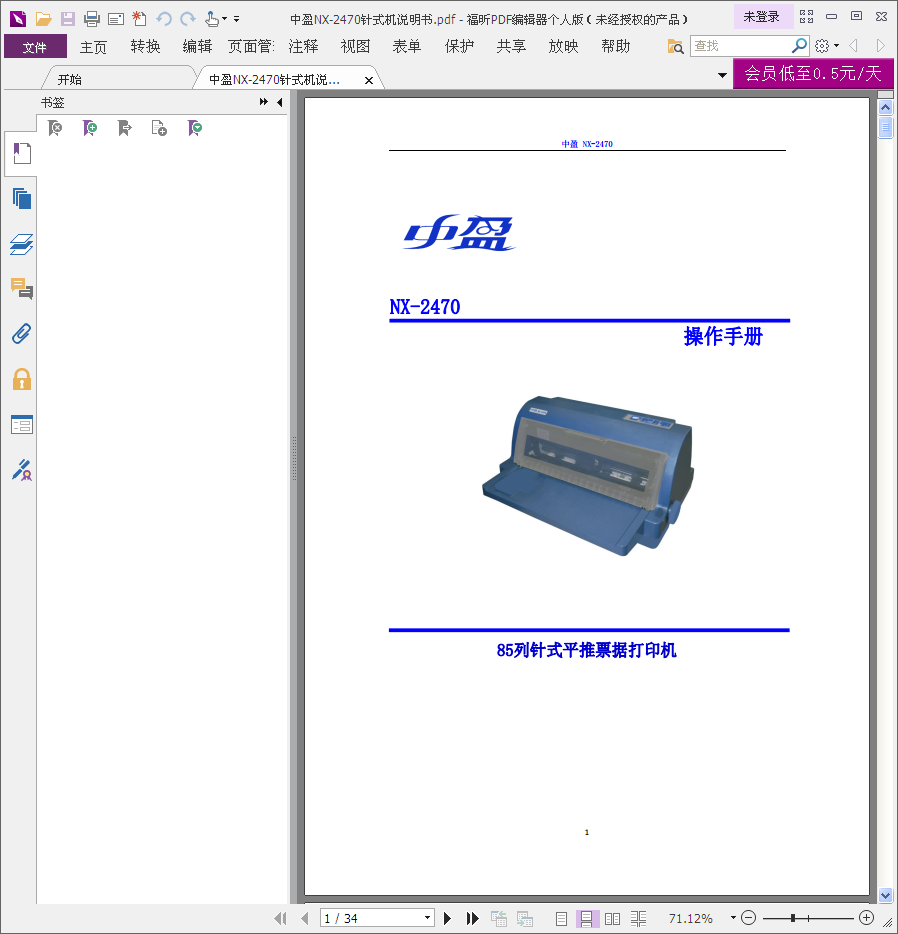Open the zoom level dropdown arrow
898x934 pixels.
[733, 918]
